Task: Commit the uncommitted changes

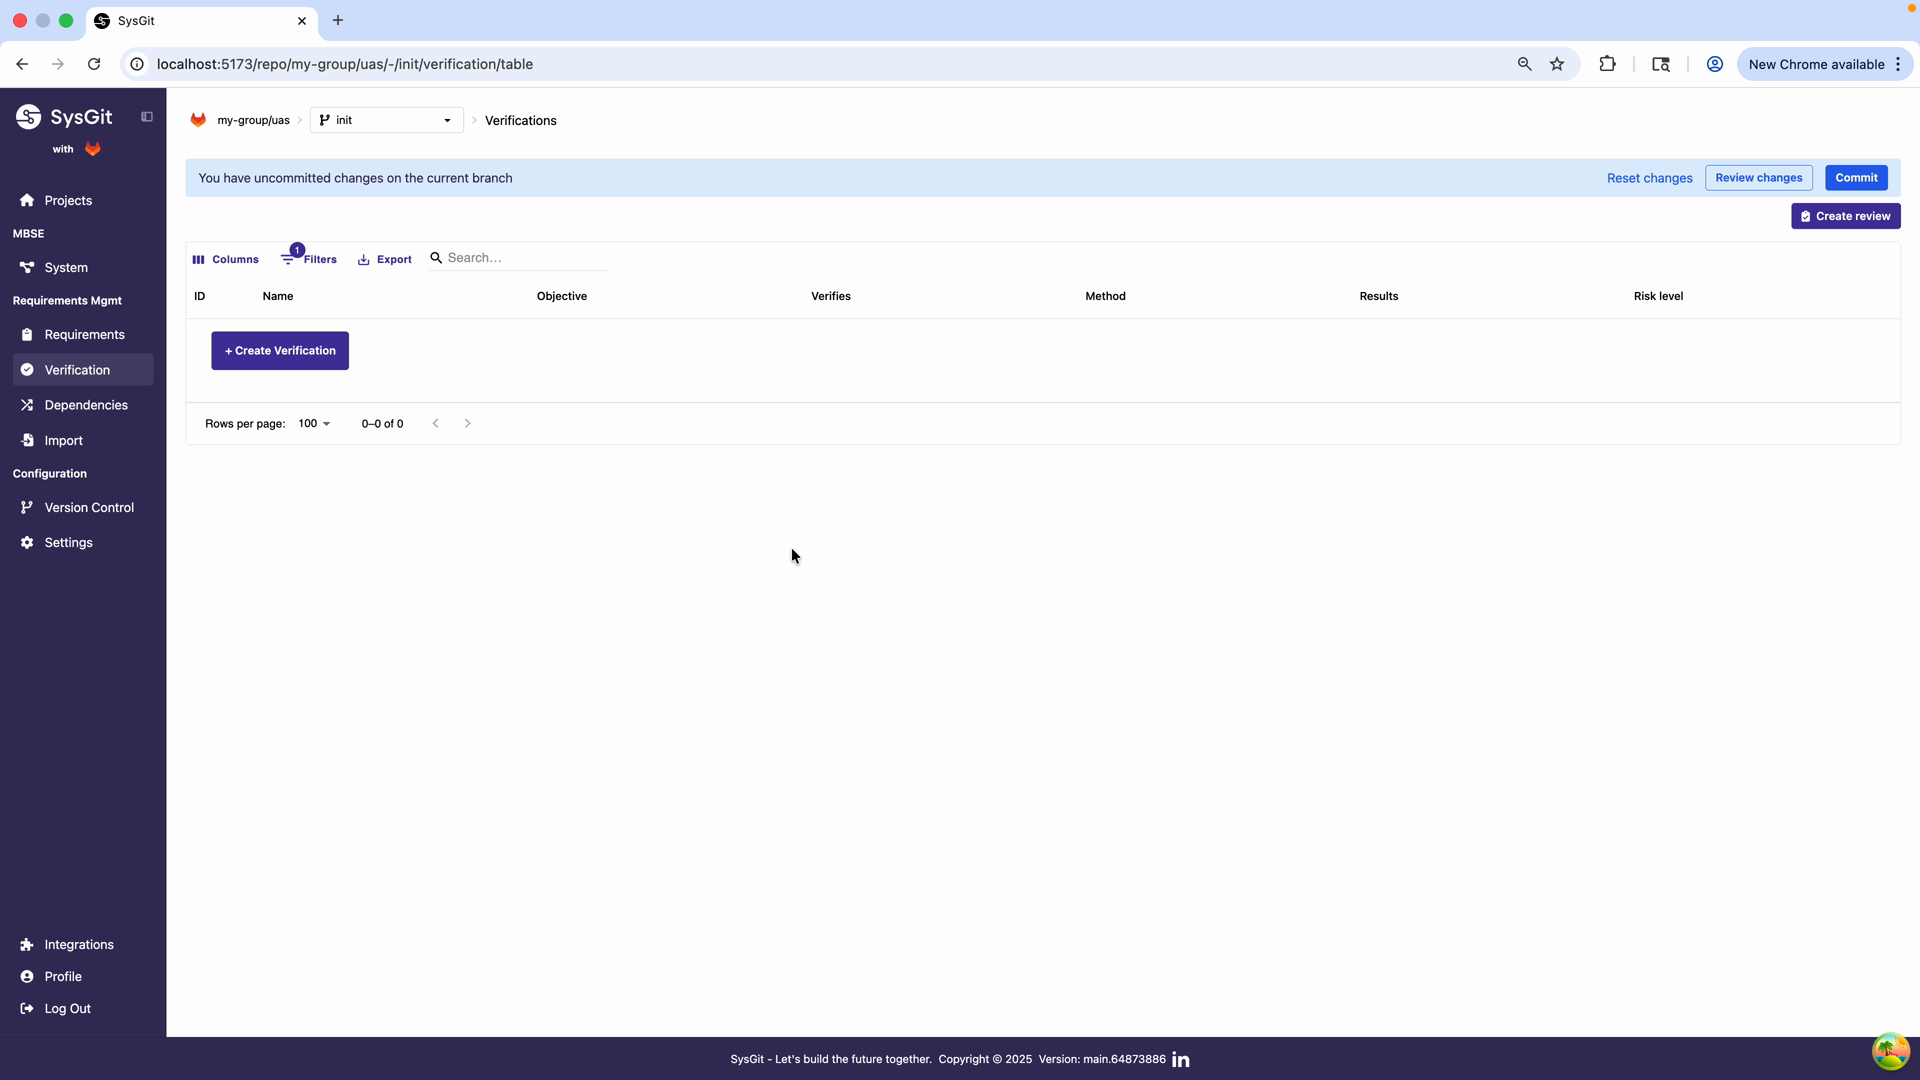Action: (x=1856, y=177)
